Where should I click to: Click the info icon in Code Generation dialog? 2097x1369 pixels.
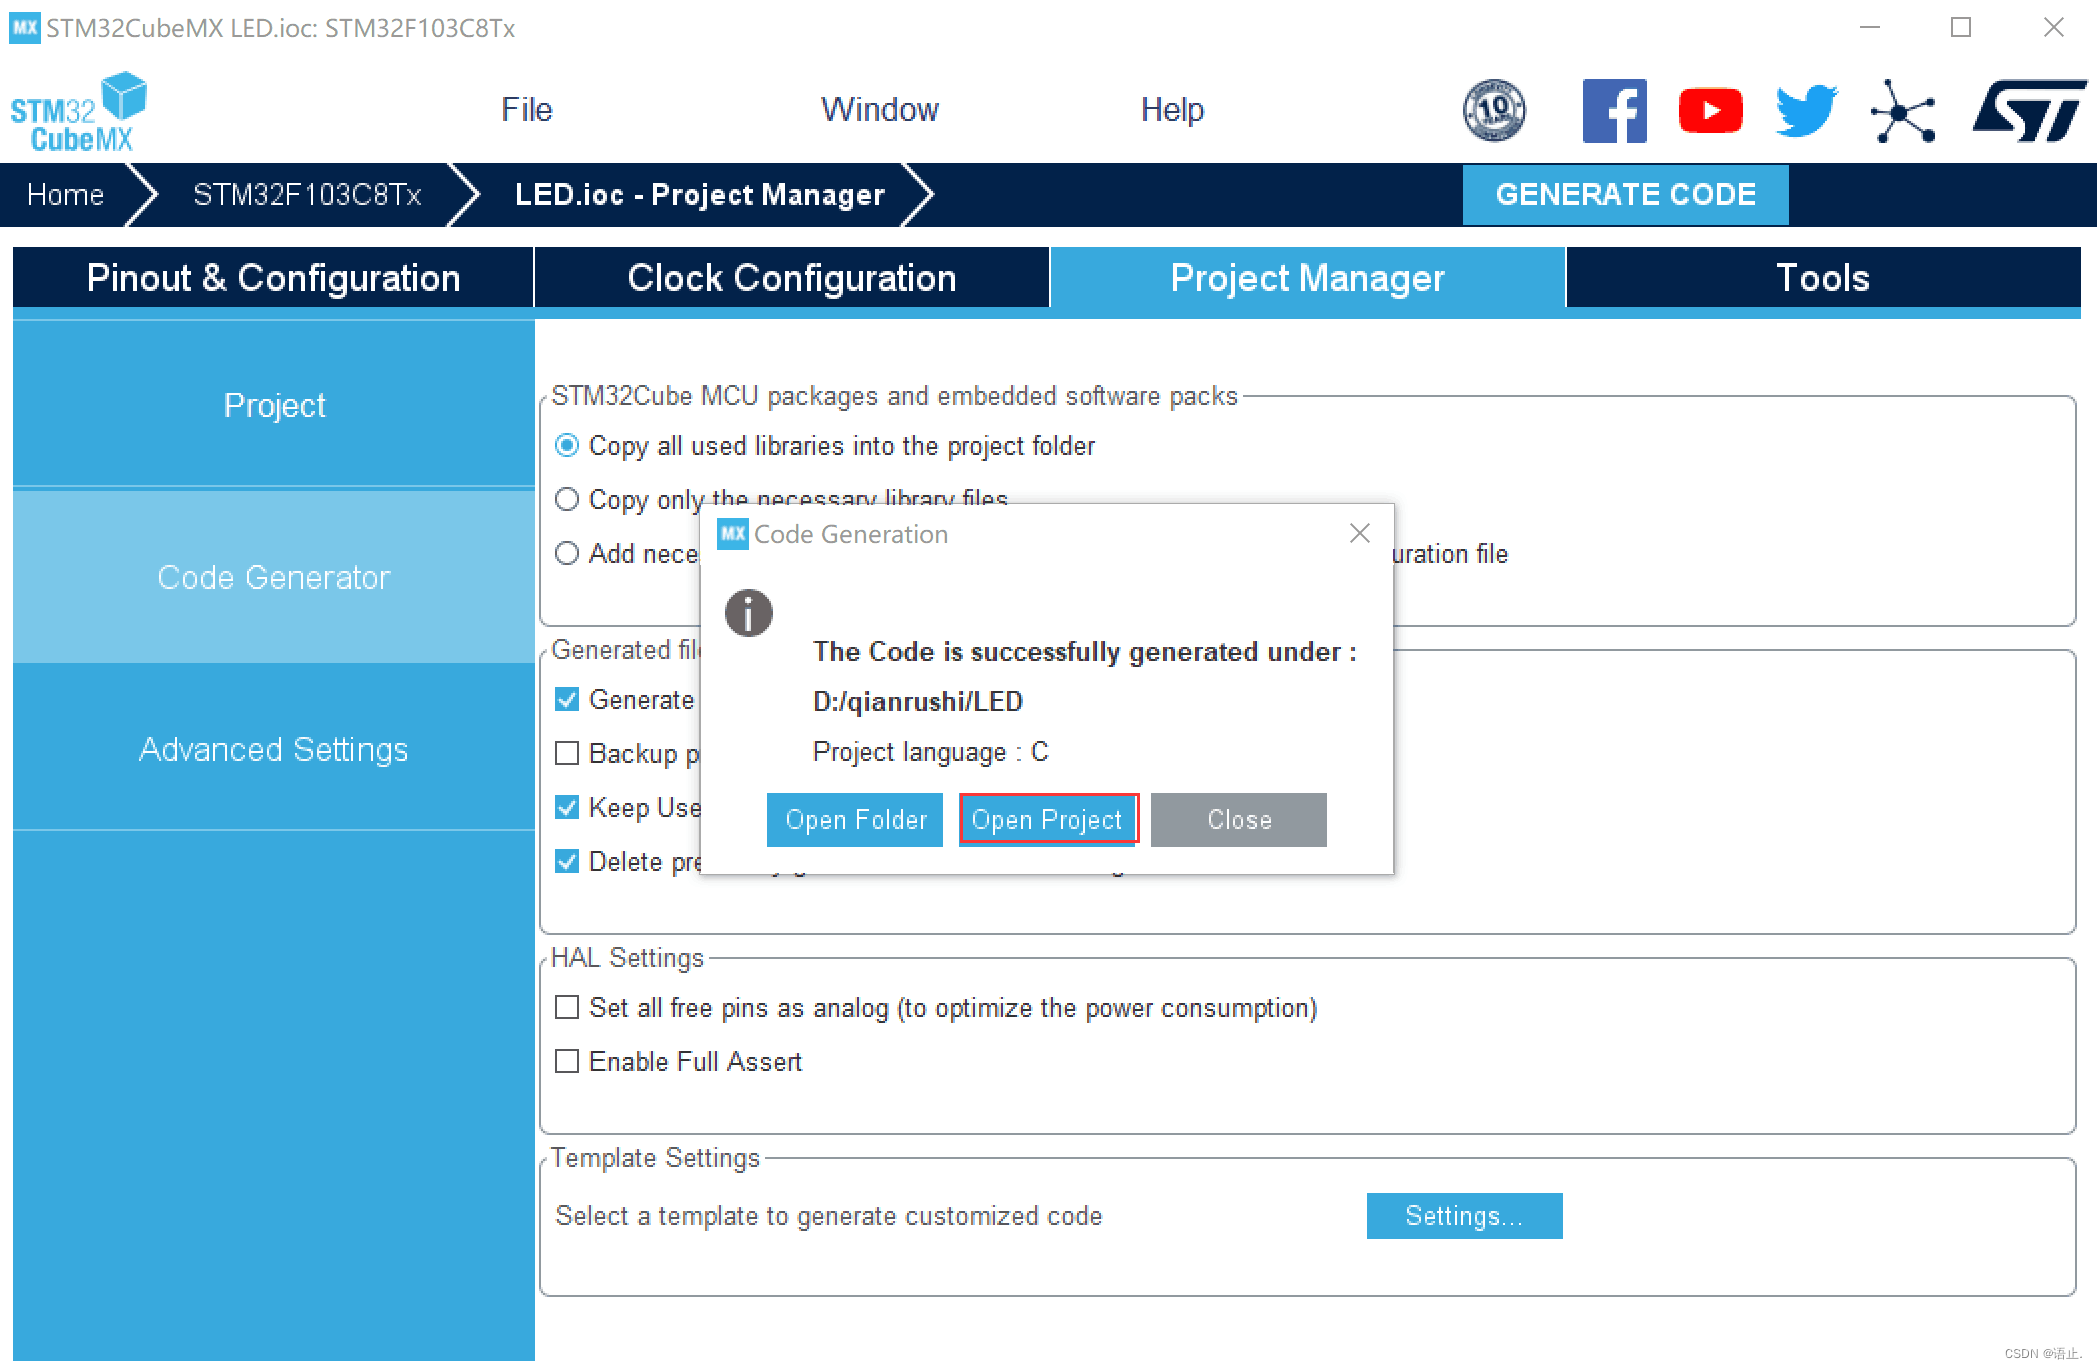(749, 613)
